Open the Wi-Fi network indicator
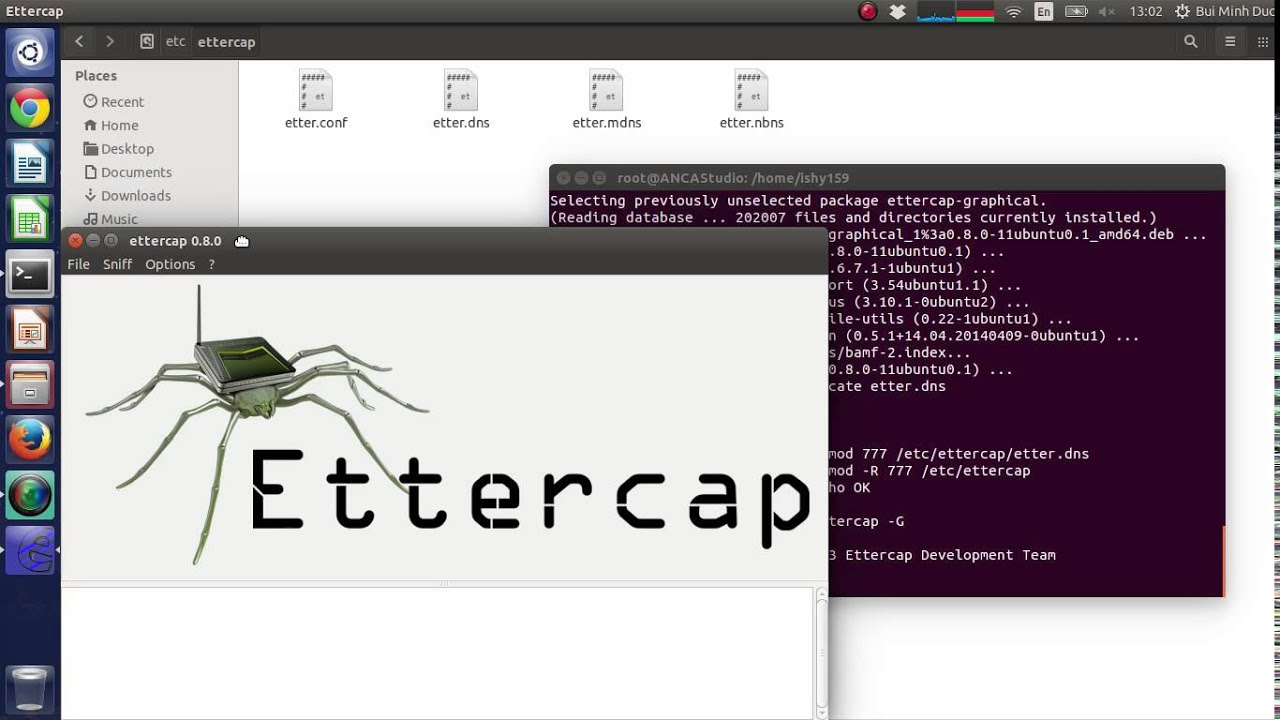This screenshot has height=720, width=1280. point(1013,11)
